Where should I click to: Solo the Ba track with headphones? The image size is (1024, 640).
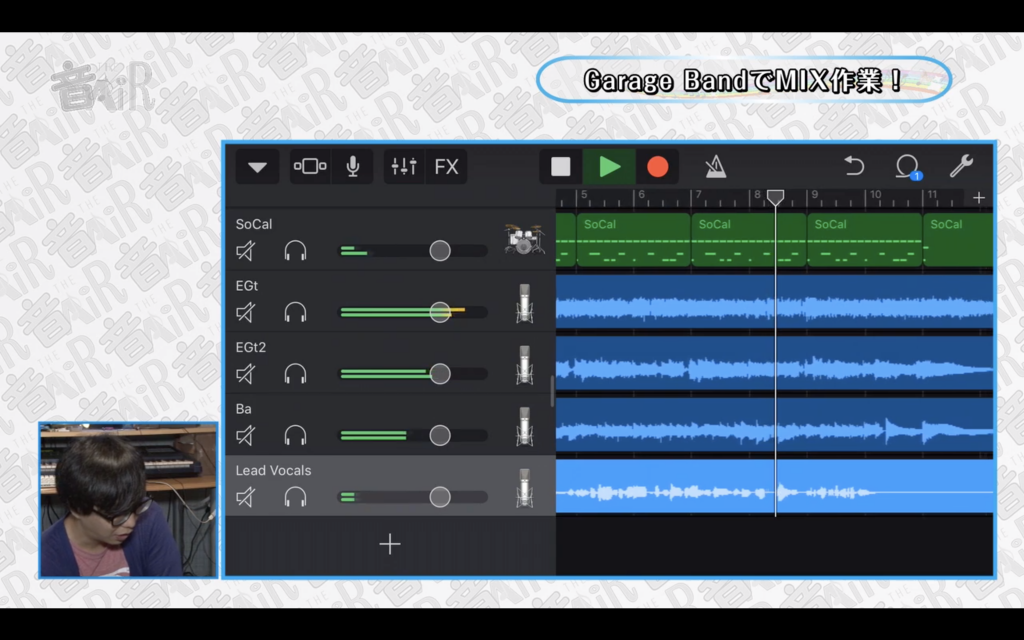pyautogui.click(x=295, y=435)
